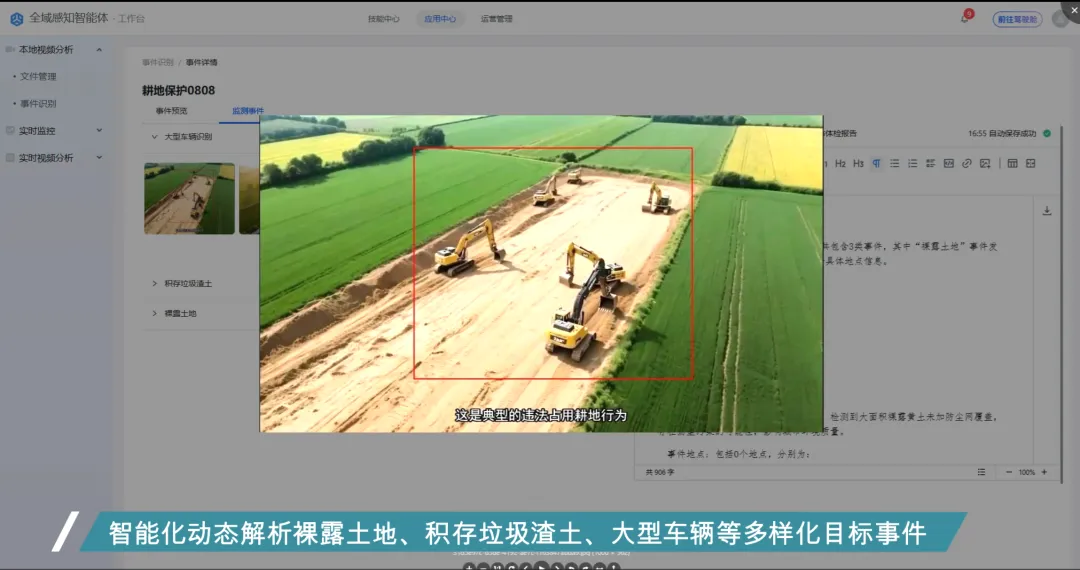The image size is (1080, 570).
Task: Expand the 积存垃圾渣土 section
Action: (x=155, y=283)
